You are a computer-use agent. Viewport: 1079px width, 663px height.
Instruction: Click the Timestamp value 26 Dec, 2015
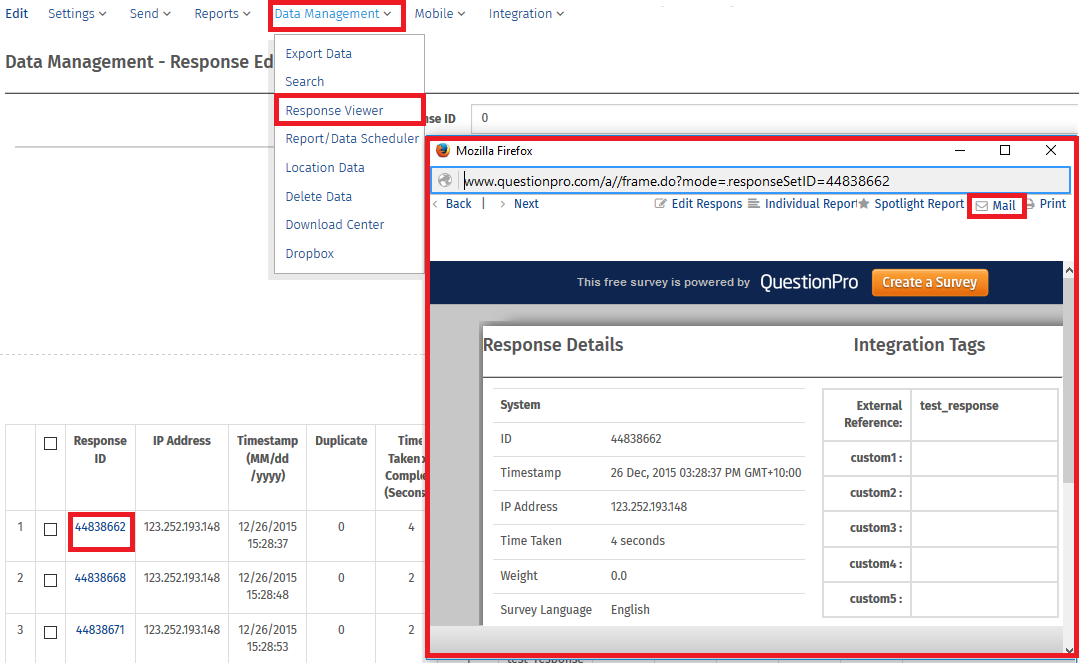click(x=706, y=473)
